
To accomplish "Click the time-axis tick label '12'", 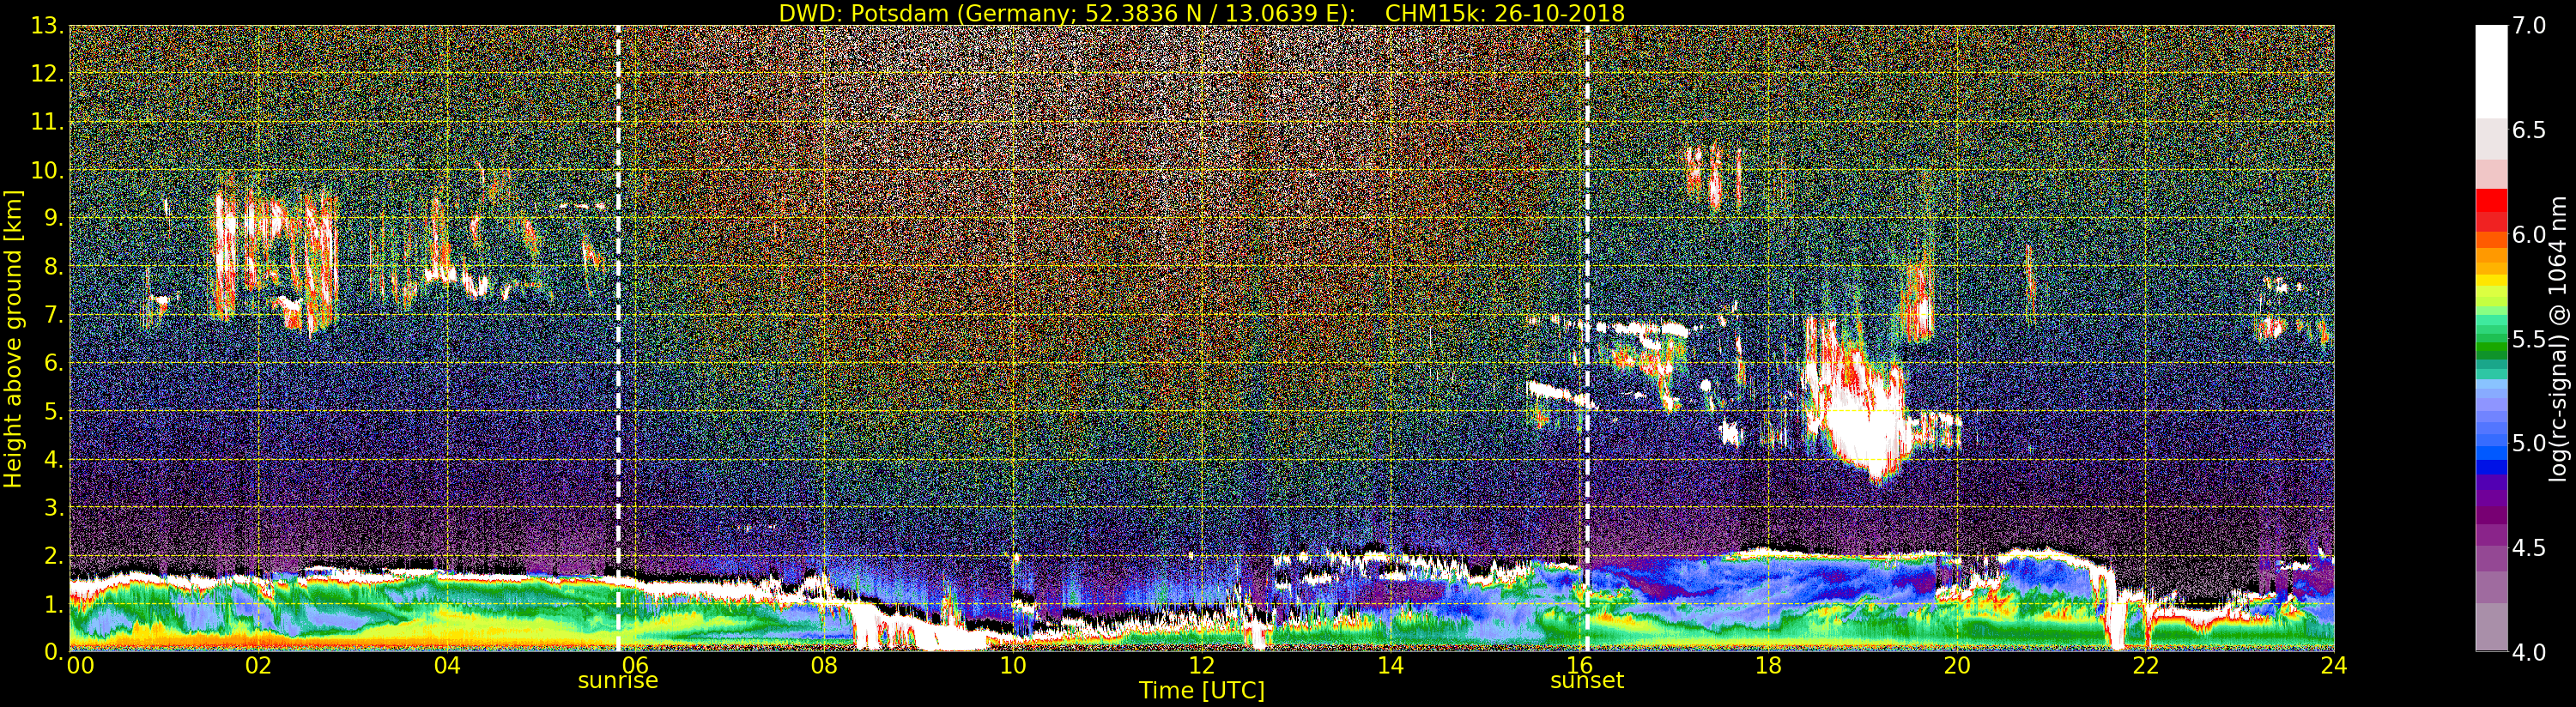I will pyautogui.click(x=1201, y=666).
